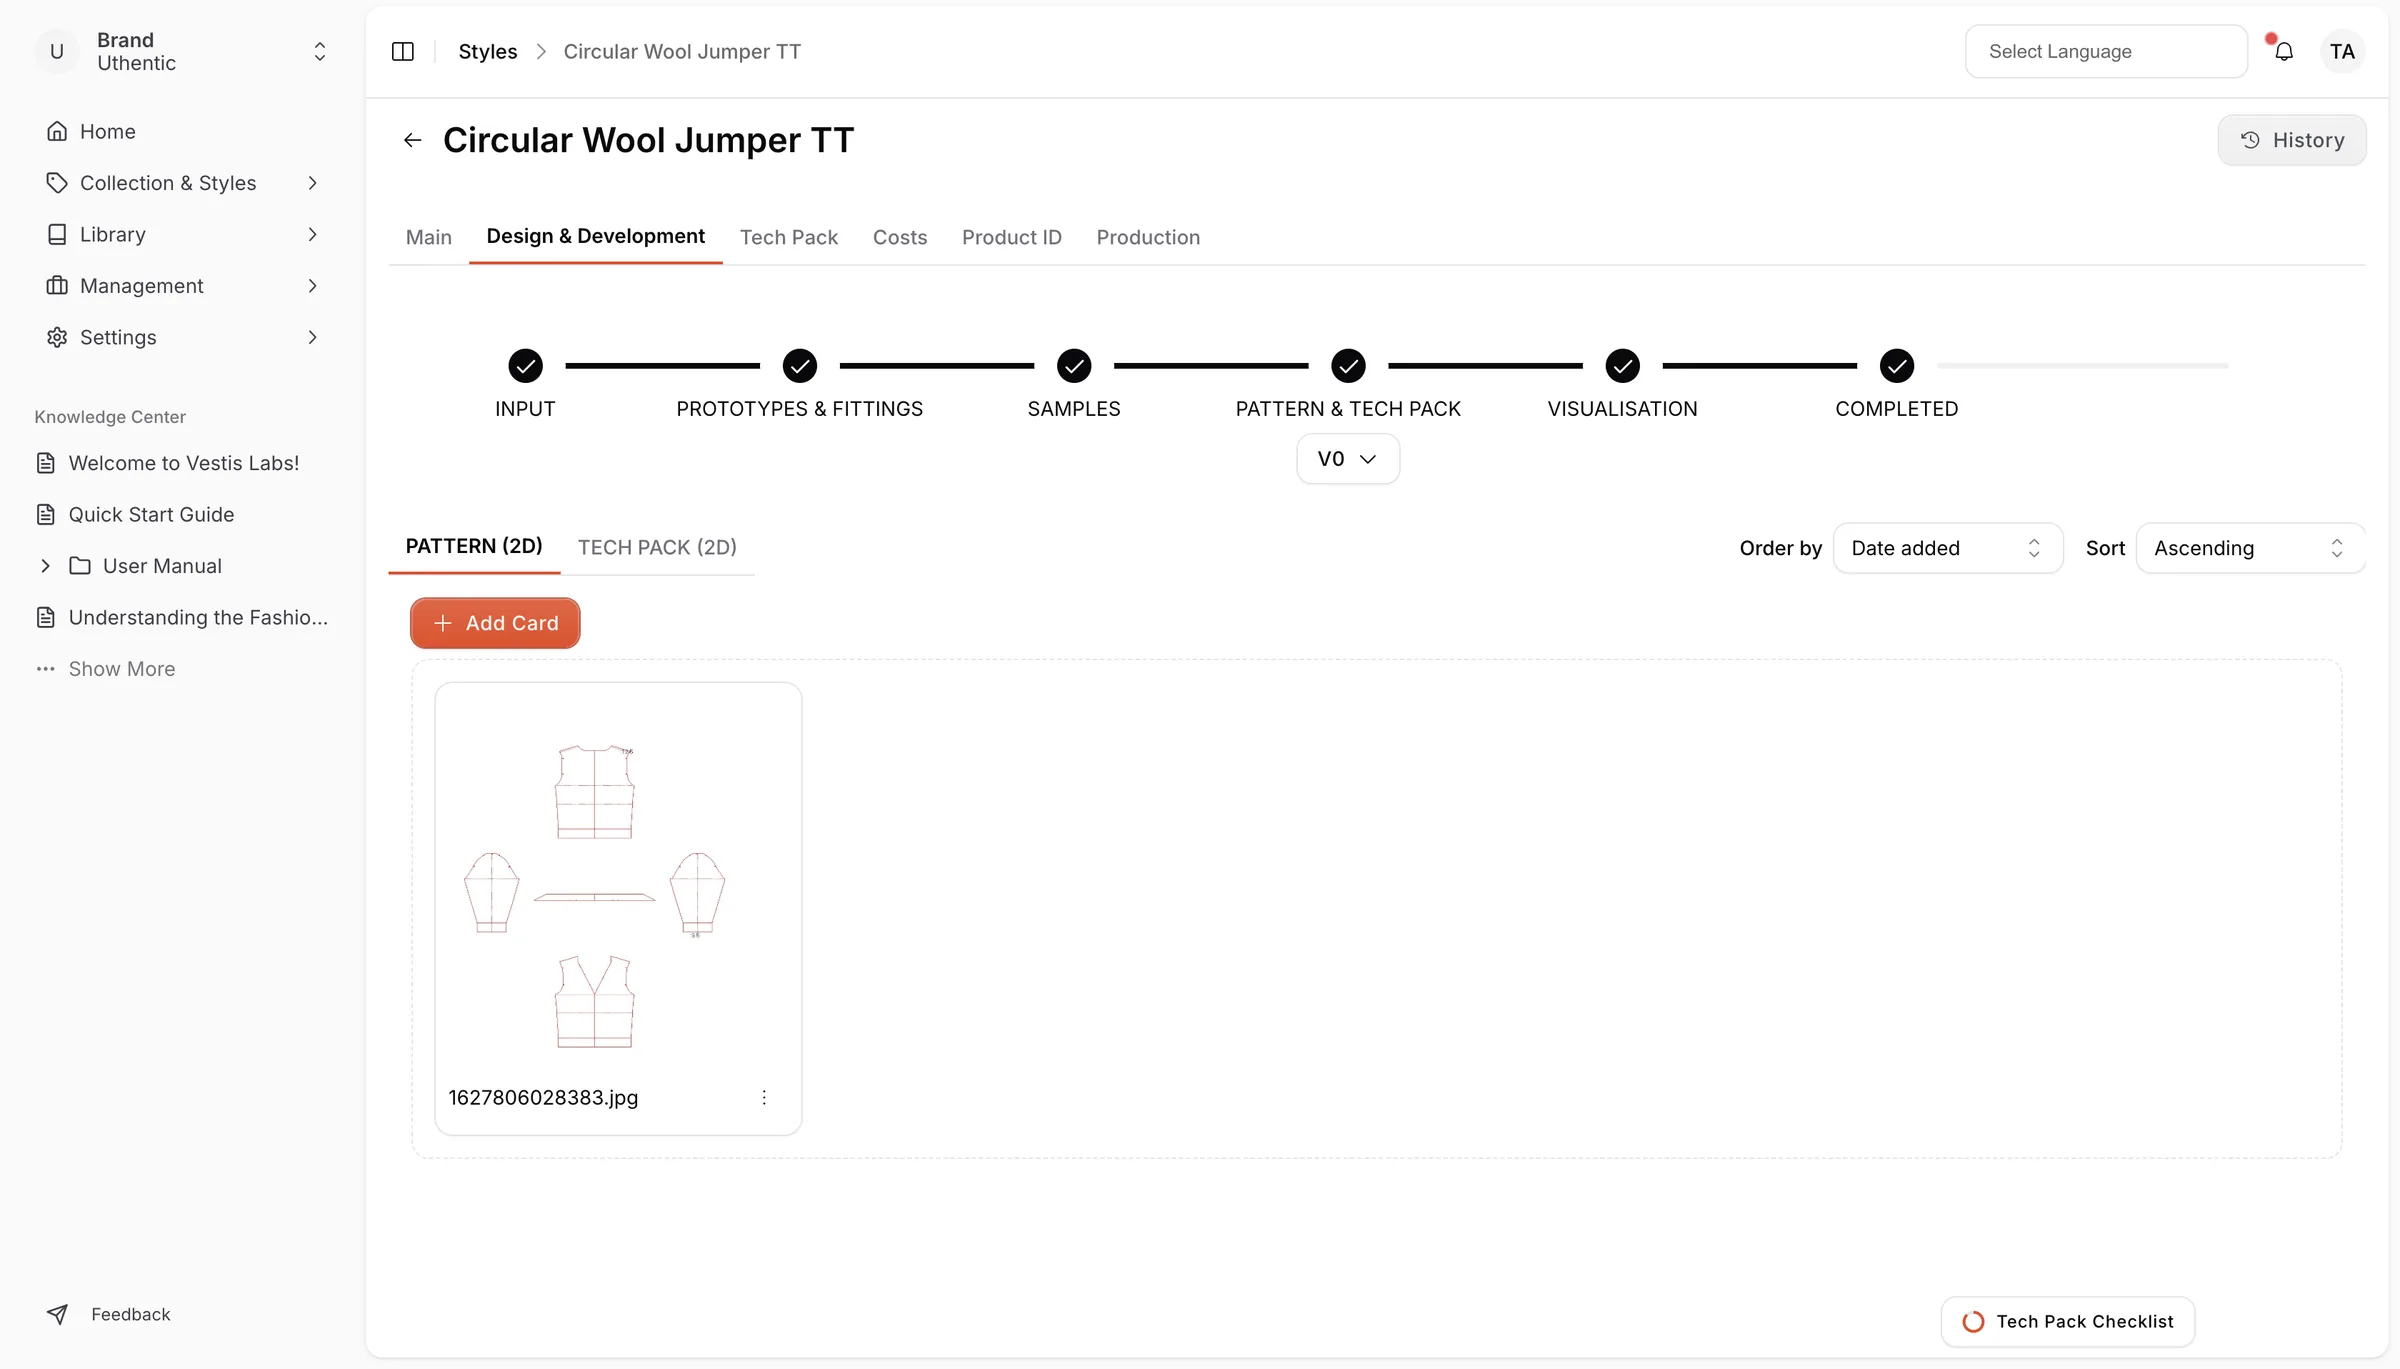This screenshot has height=1369, width=2400.
Task: Open the V0 version dropdown
Action: click(1347, 458)
